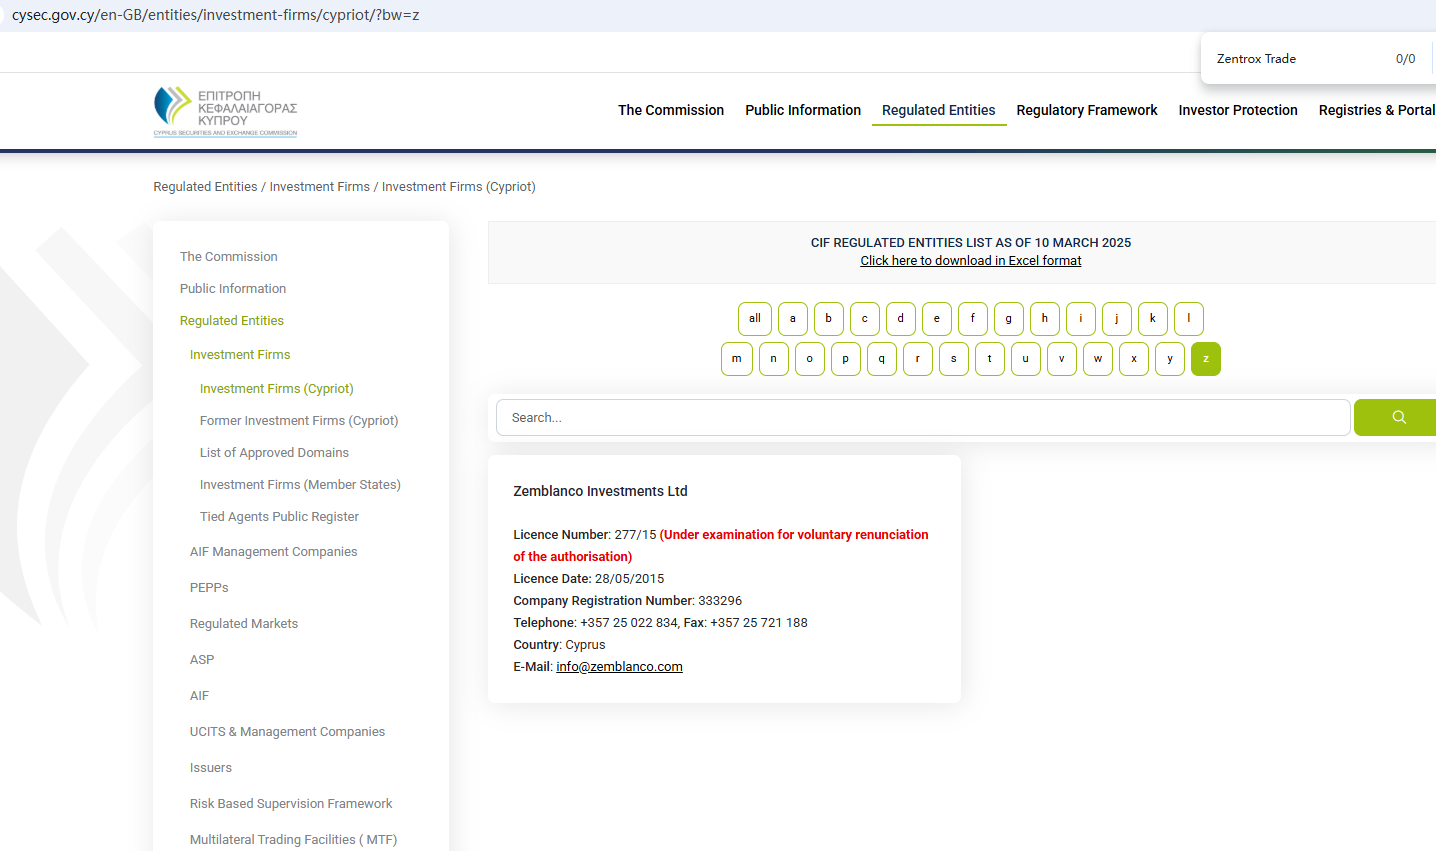Filter entities by letter y

tap(1170, 359)
